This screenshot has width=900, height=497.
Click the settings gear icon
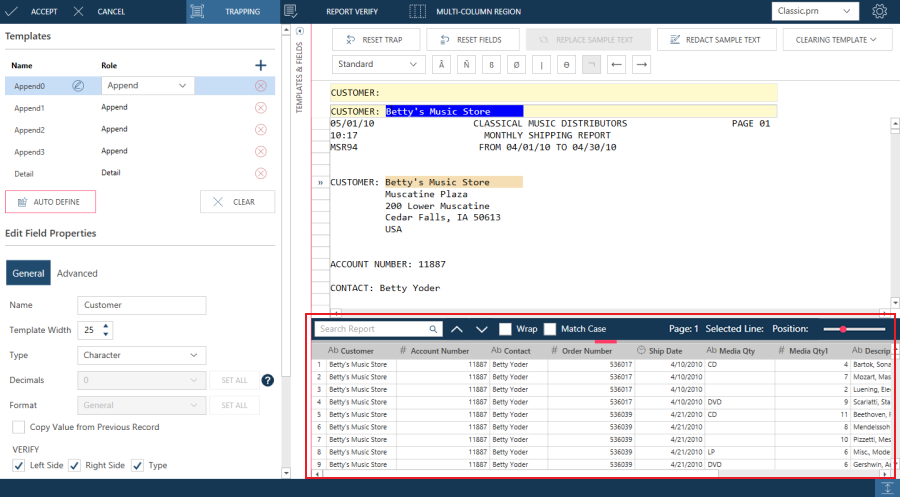coord(879,12)
